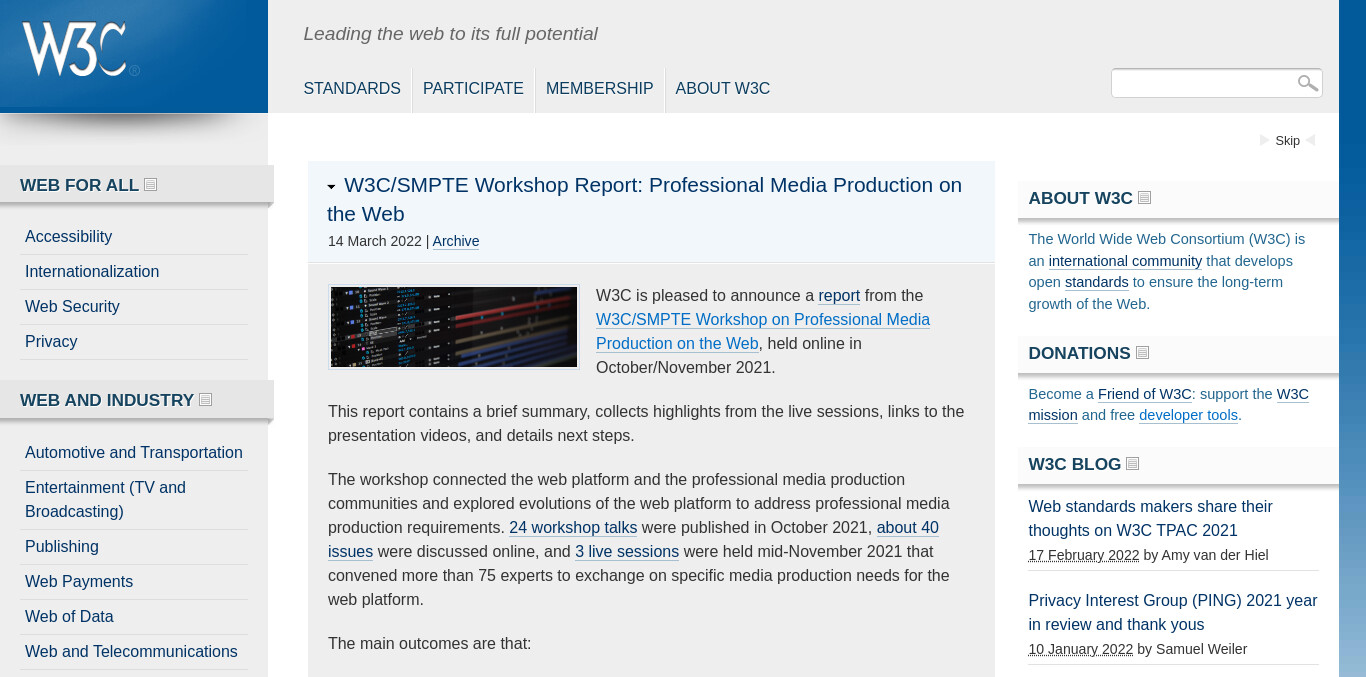Image resolution: width=1366 pixels, height=677 pixels.
Task: Open the Privacy Interest Group 2021 review post
Action: [x=1173, y=612]
